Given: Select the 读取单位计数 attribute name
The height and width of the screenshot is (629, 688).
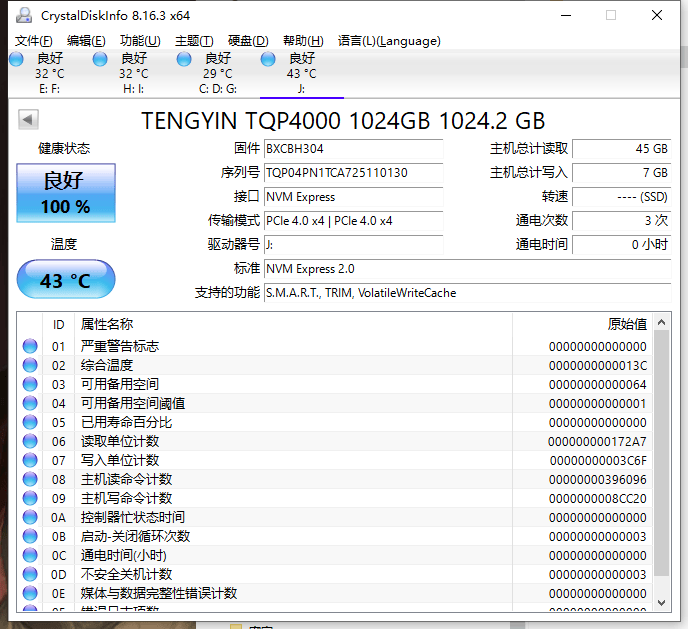Looking at the screenshot, I should point(120,441).
